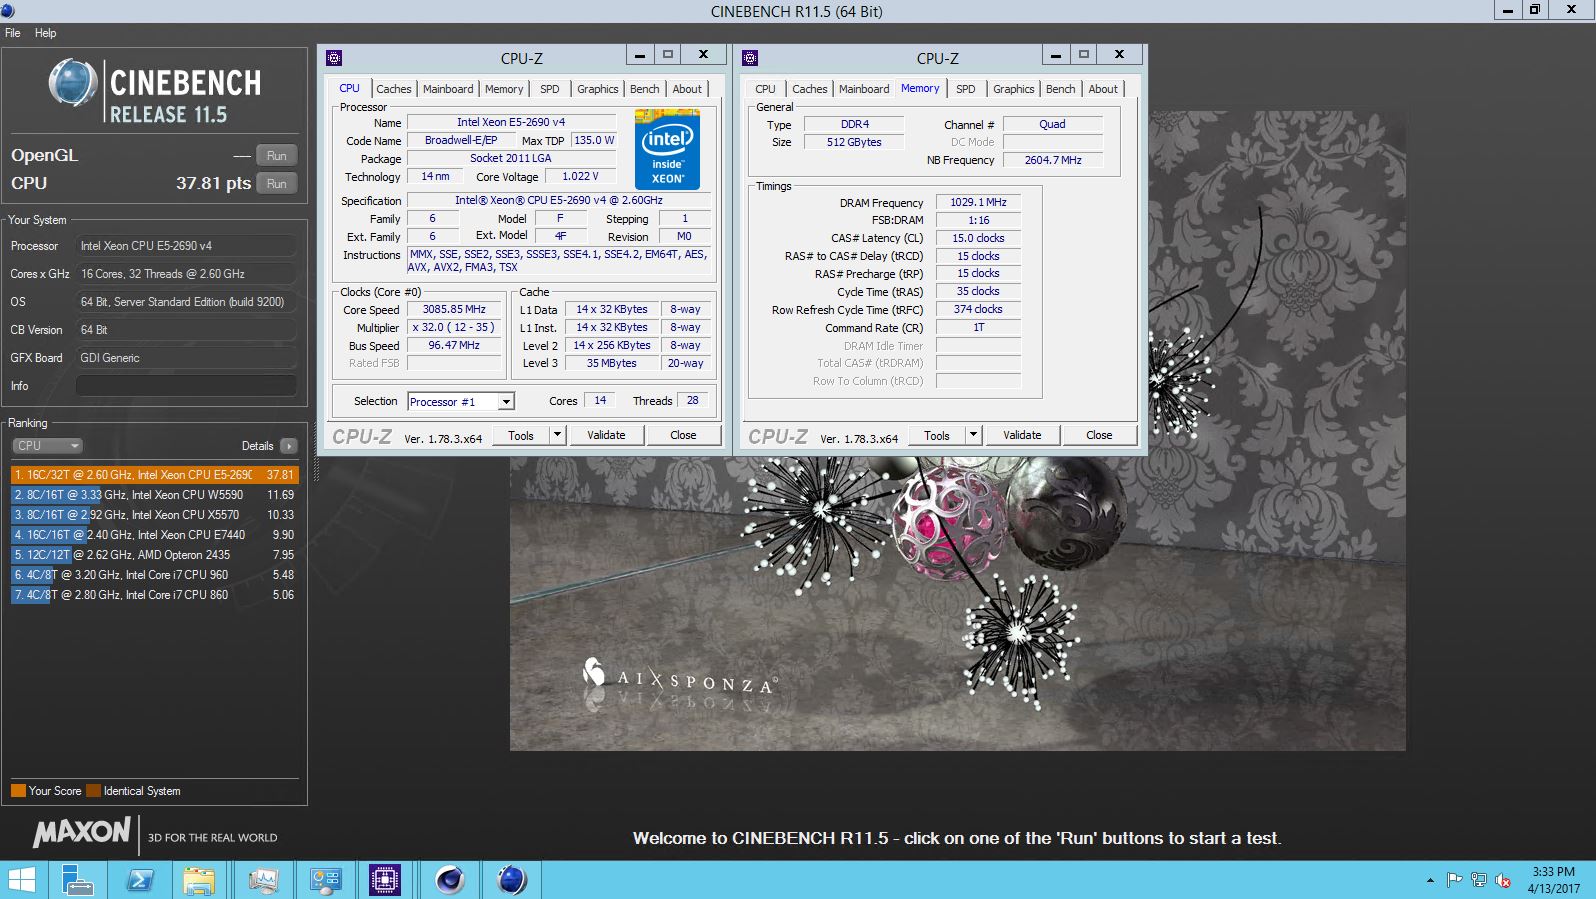Open the Windows Start button
Image resolution: width=1596 pixels, height=899 pixels.
(21, 880)
